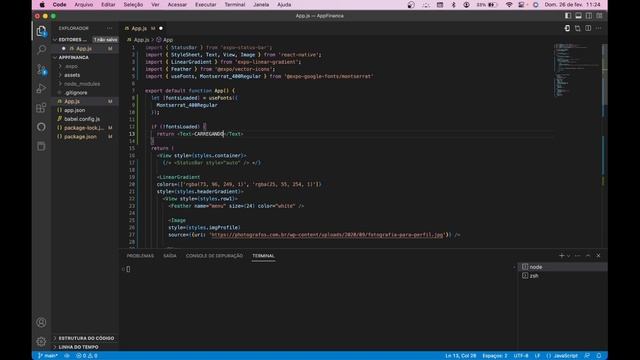Screen dimensions: 640x360
Task: Open .gitignore in the file tree
Action: pos(85,93)
